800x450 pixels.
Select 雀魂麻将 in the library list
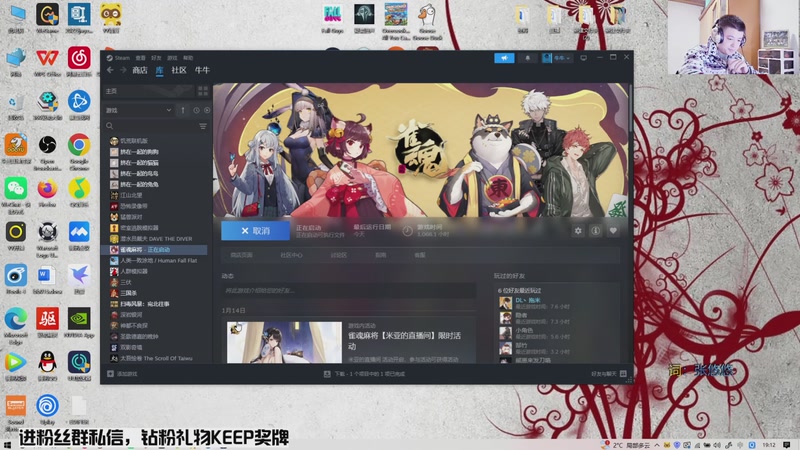156,250
